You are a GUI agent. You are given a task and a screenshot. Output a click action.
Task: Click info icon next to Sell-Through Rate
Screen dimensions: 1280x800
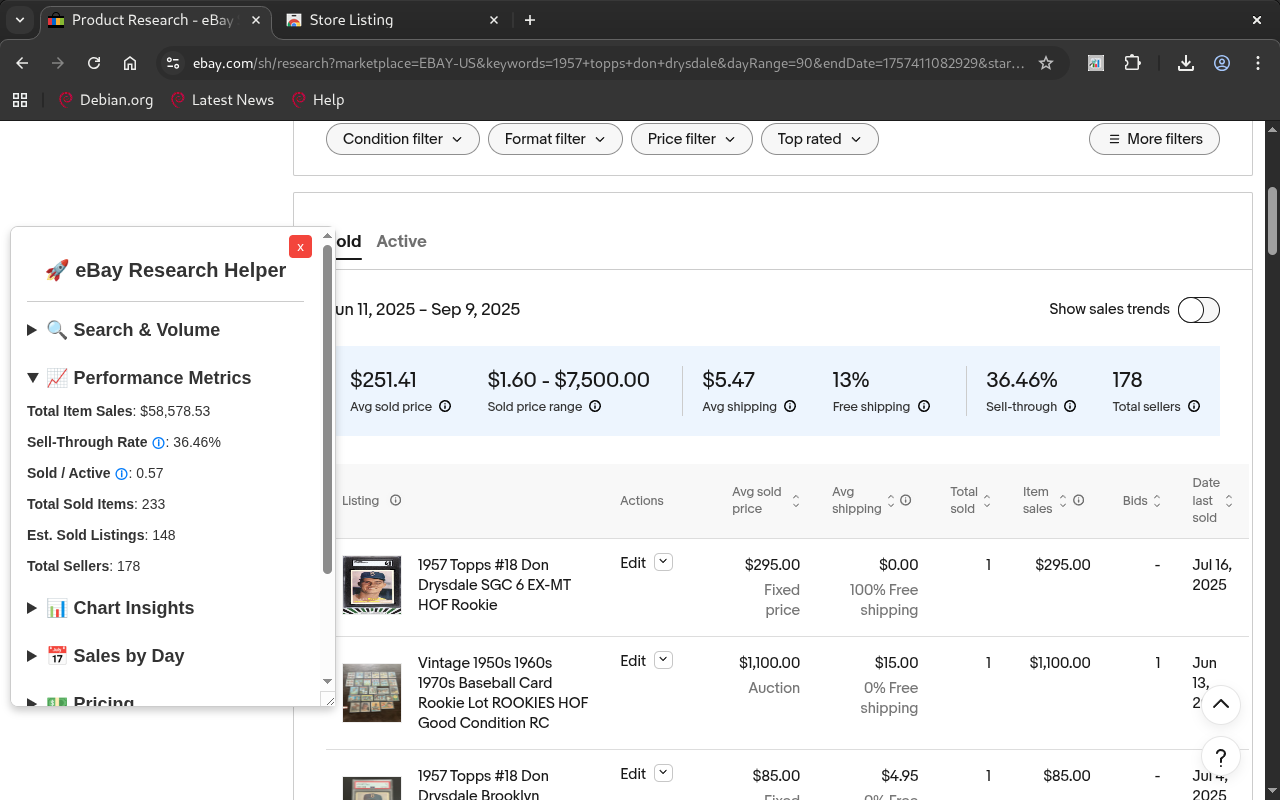tap(158, 442)
